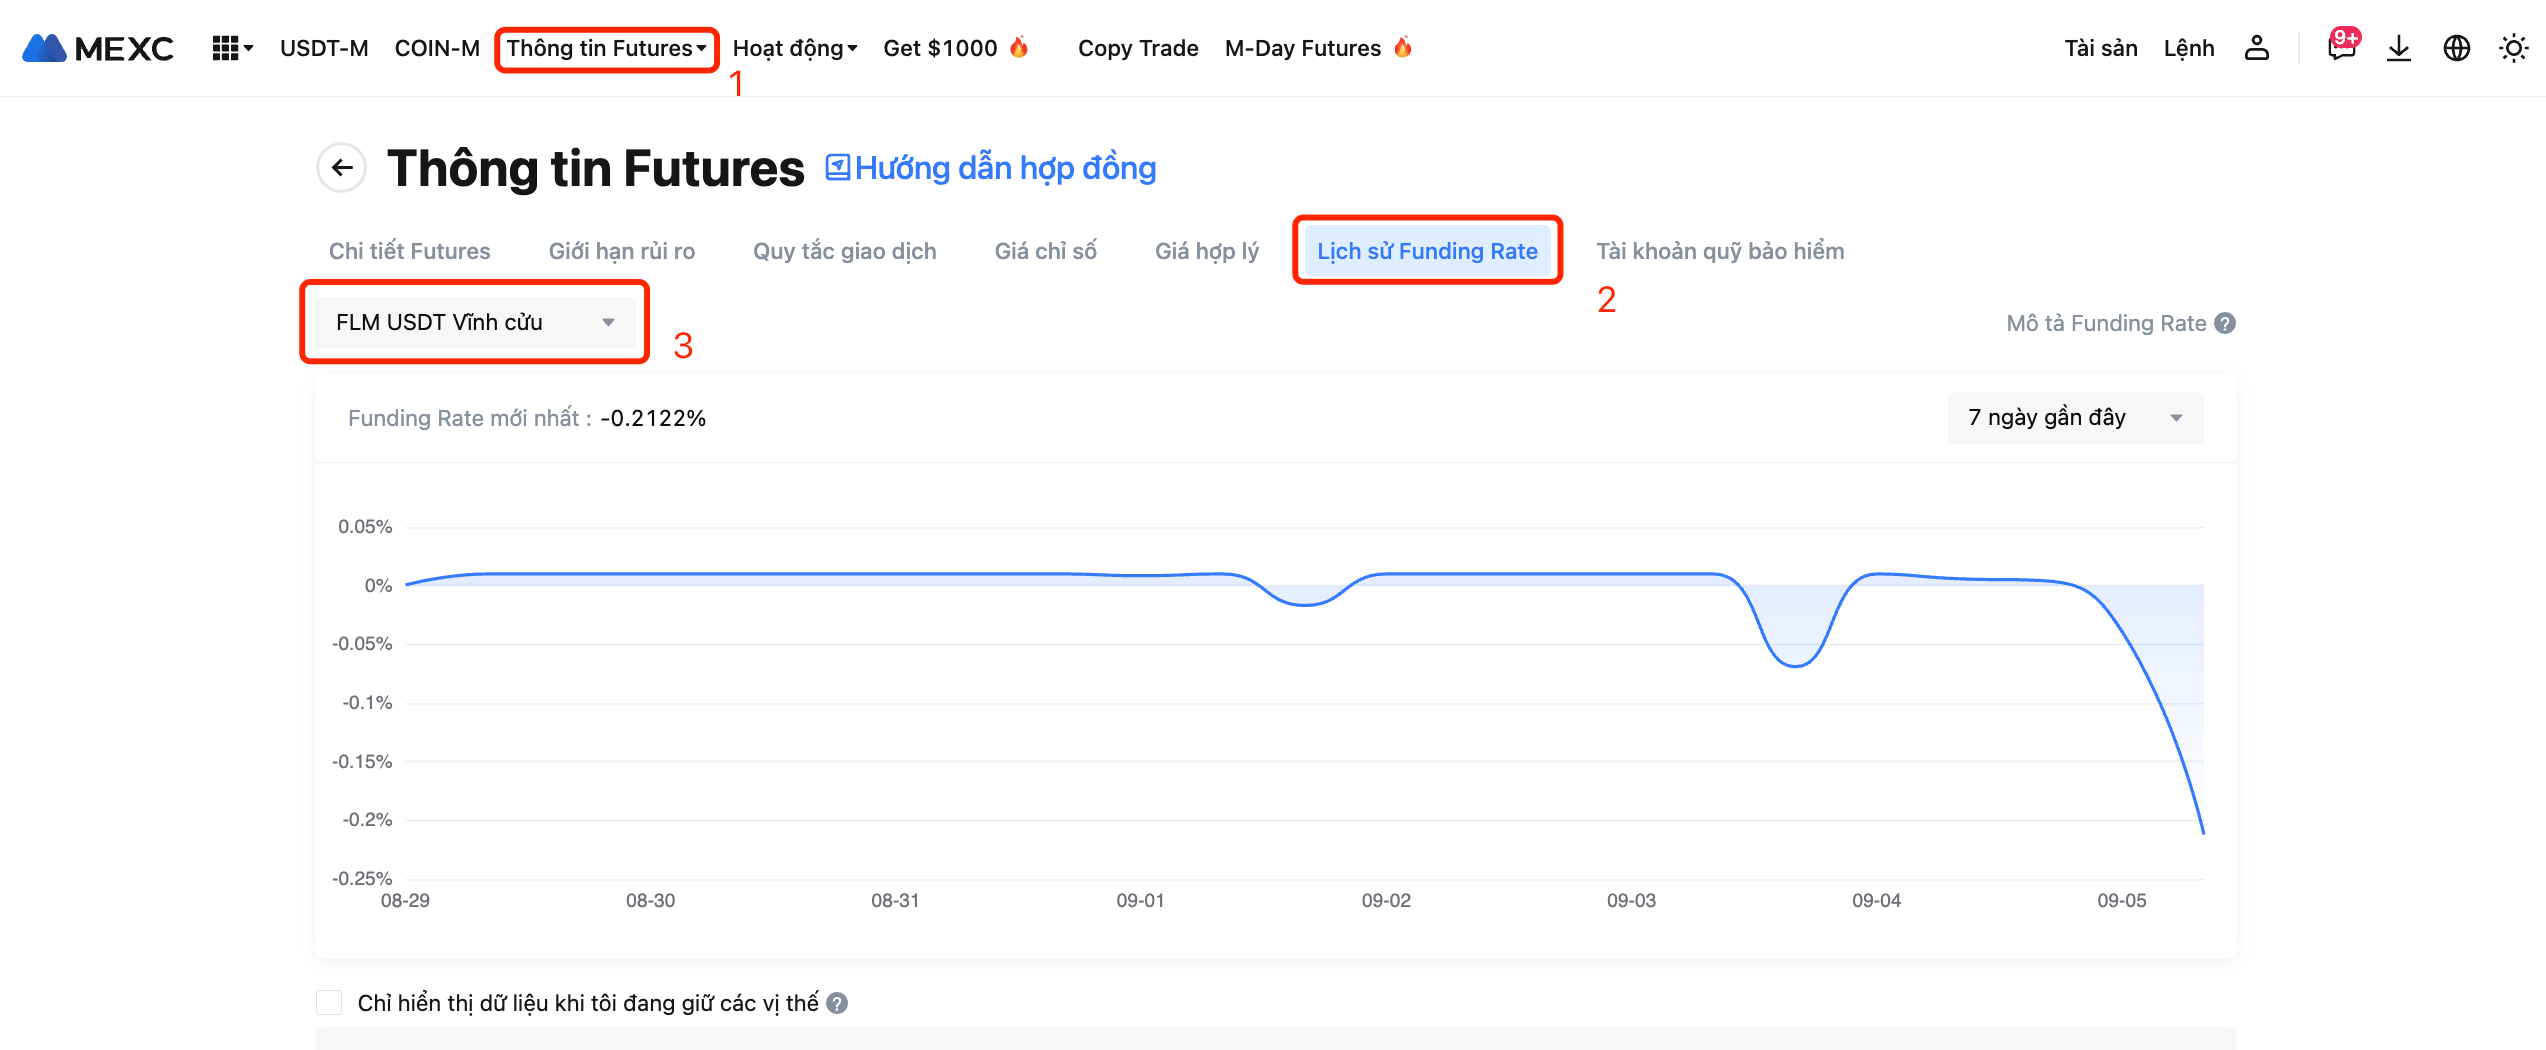Expand the Thông tin Futures menu
The image size is (2546, 1050).
click(x=606, y=48)
